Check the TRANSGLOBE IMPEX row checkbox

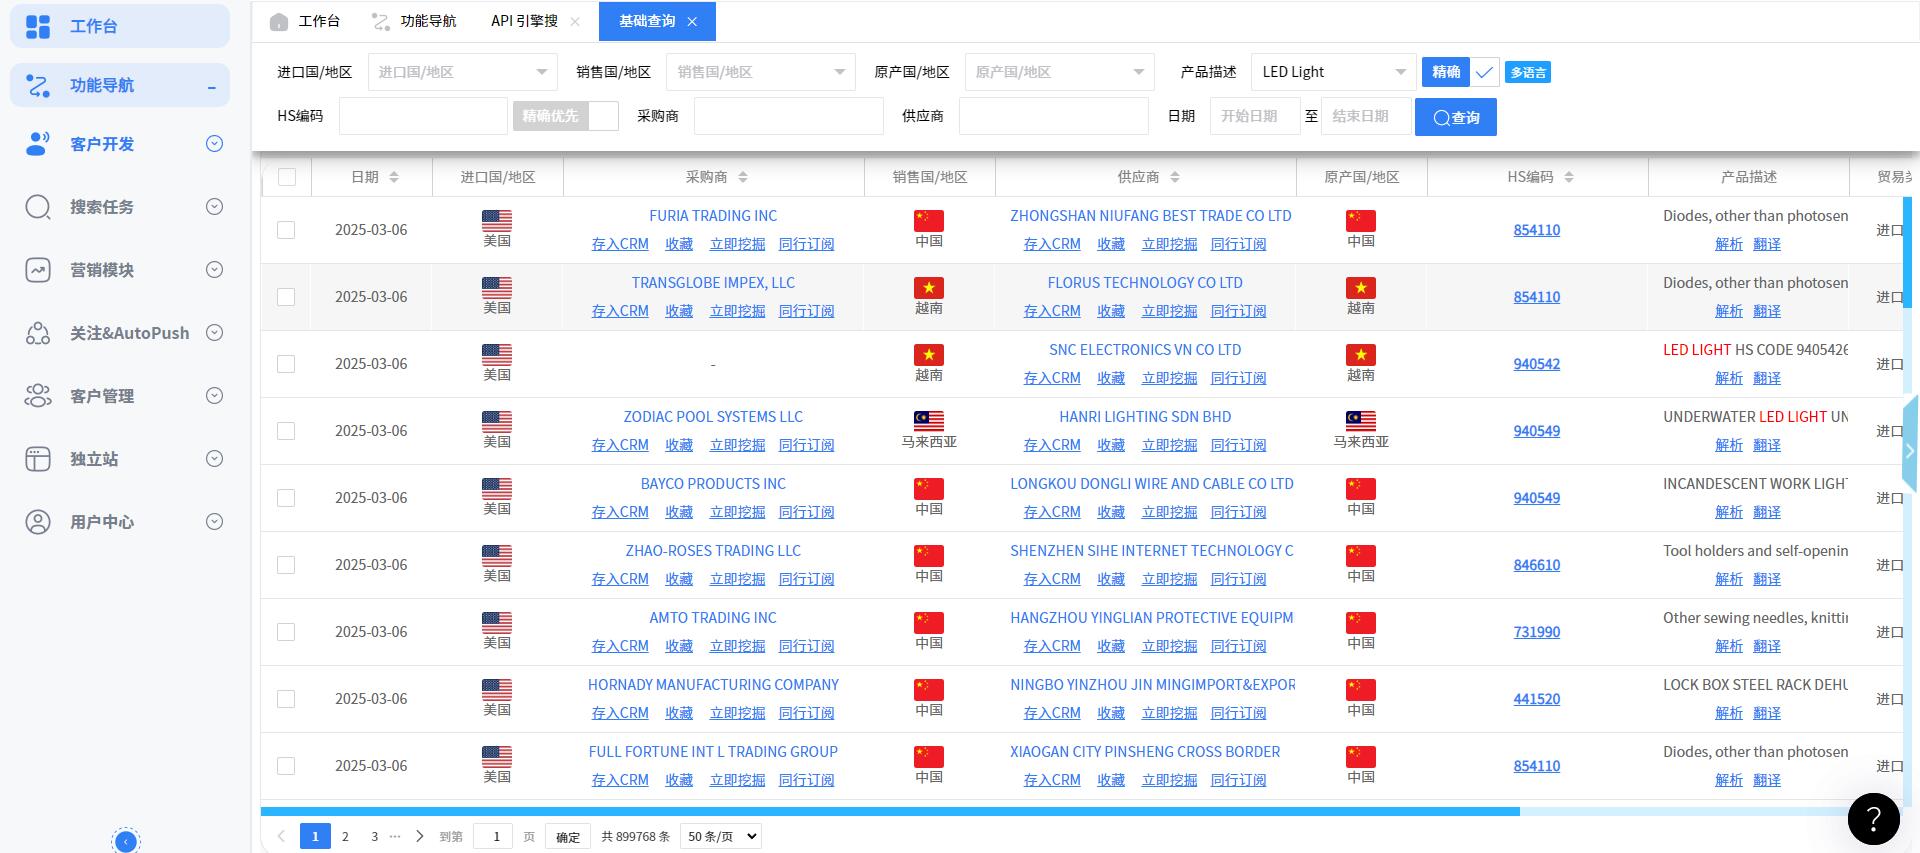pyautogui.click(x=286, y=297)
